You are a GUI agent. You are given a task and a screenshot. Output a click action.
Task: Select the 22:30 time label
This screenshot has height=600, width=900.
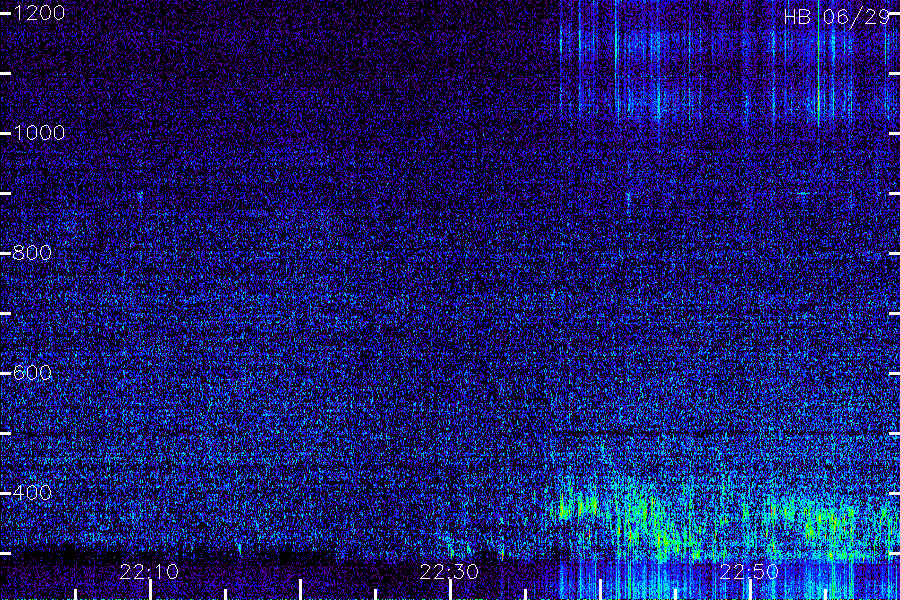click(x=449, y=572)
